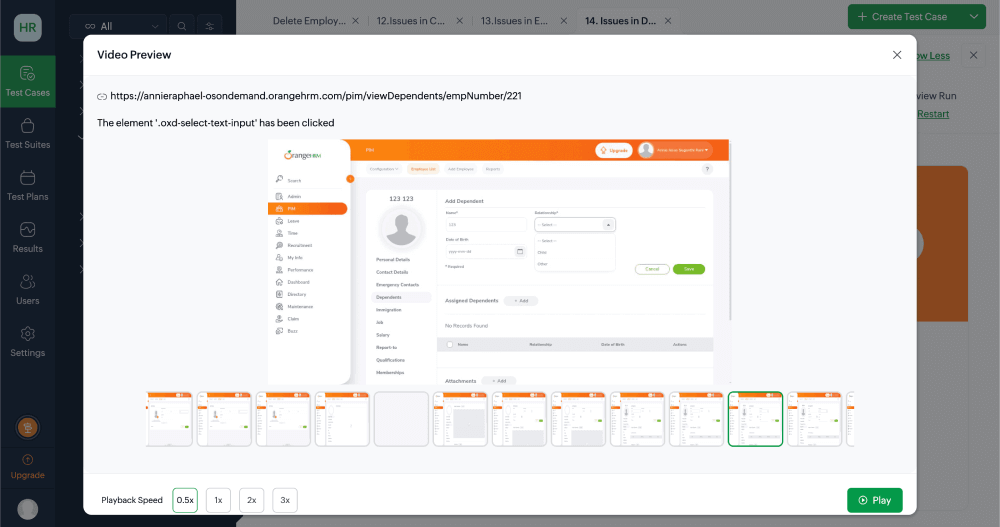Close the 'Delete Employ...' tab

click(x=355, y=21)
